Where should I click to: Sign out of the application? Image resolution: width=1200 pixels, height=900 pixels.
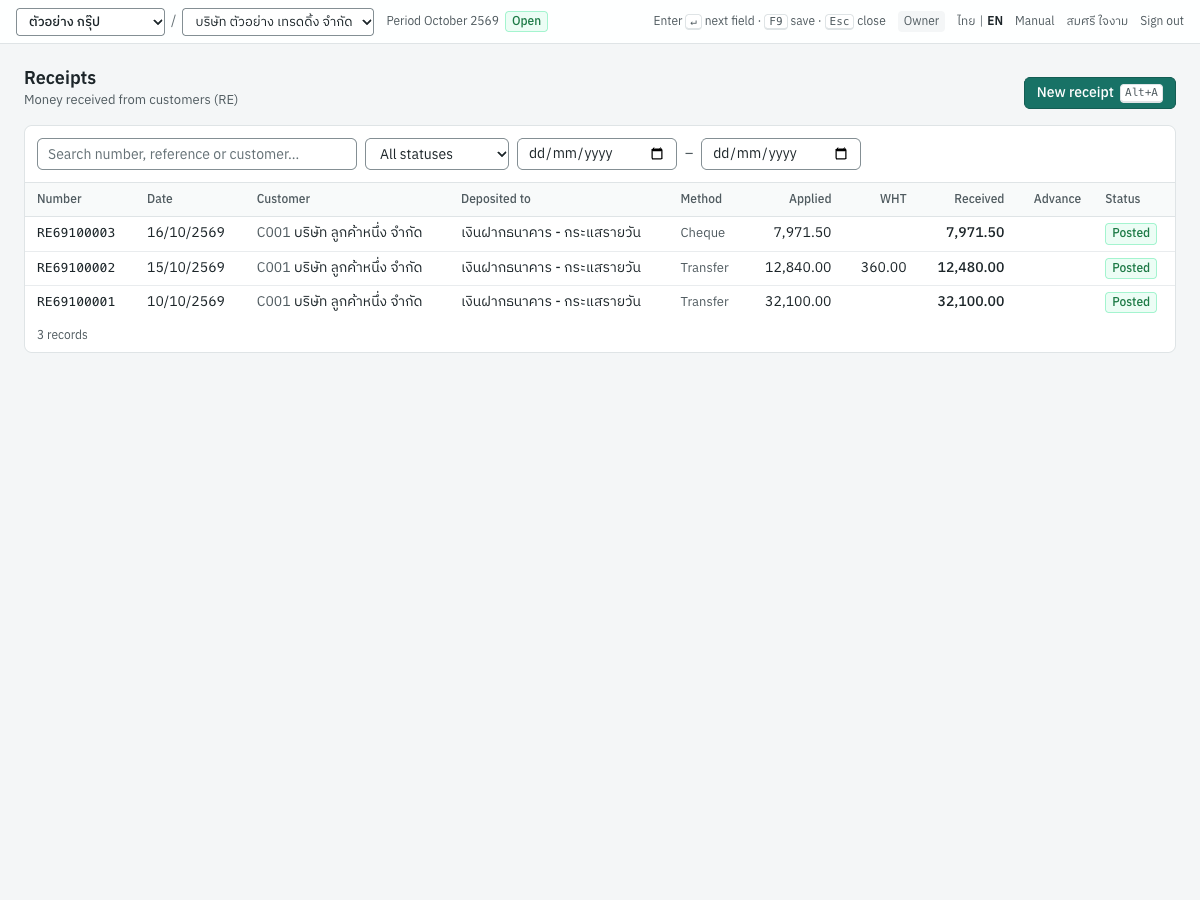(x=1162, y=21)
